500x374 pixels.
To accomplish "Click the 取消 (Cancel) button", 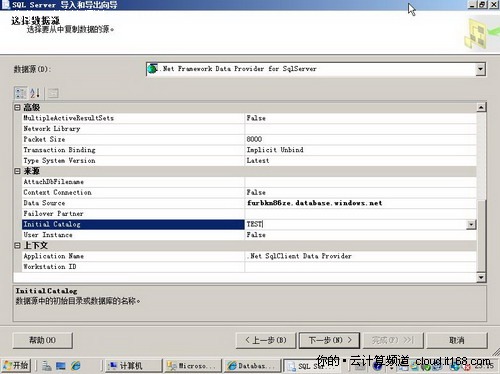I will (x=457, y=340).
